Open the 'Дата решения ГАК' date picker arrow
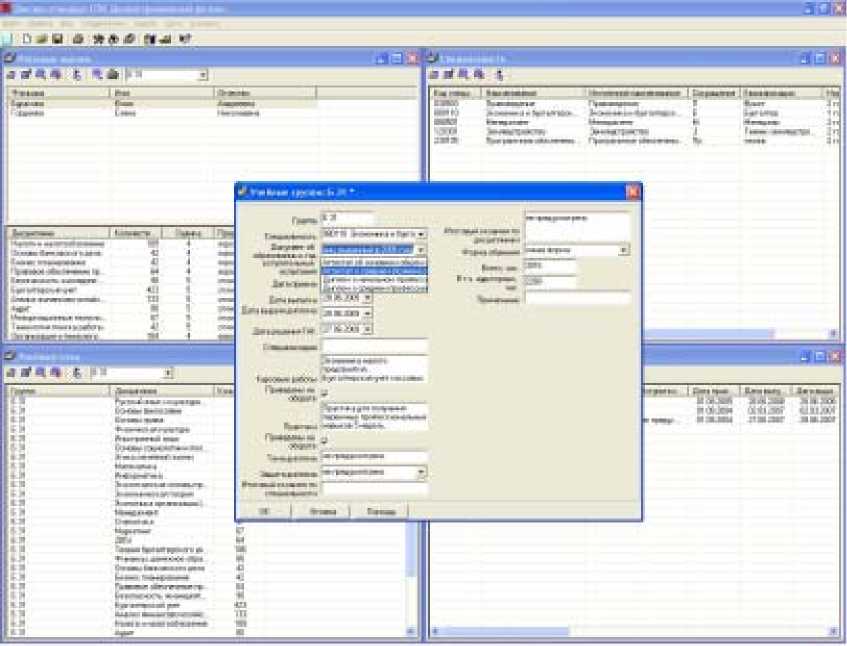 pos(367,329)
